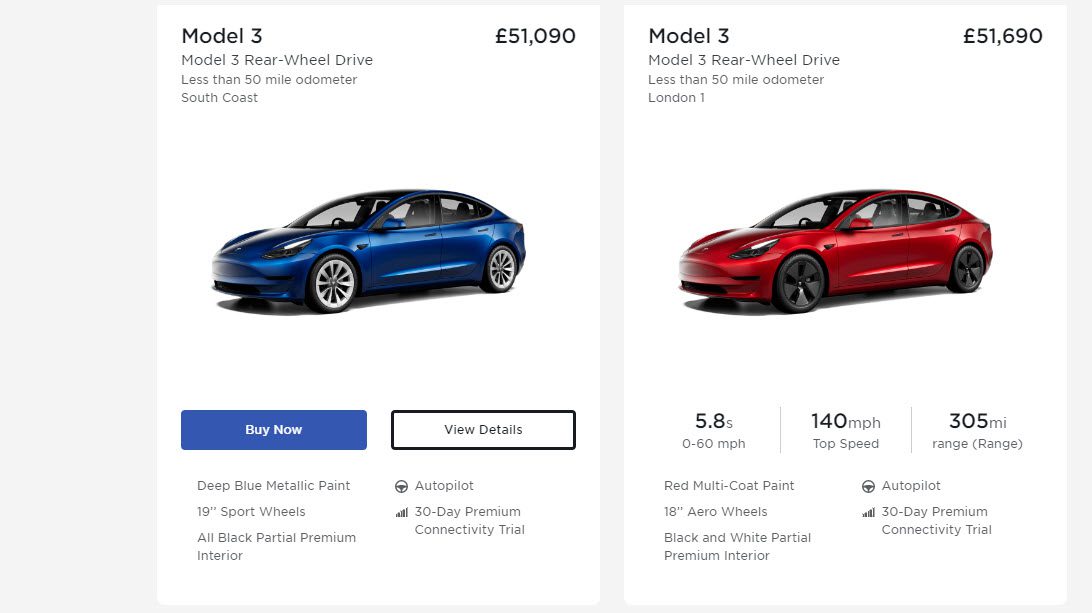The height and width of the screenshot is (613, 1092).
Task: Click the 18'' Aero Wheels feature
Action: pyautogui.click(x=715, y=512)
